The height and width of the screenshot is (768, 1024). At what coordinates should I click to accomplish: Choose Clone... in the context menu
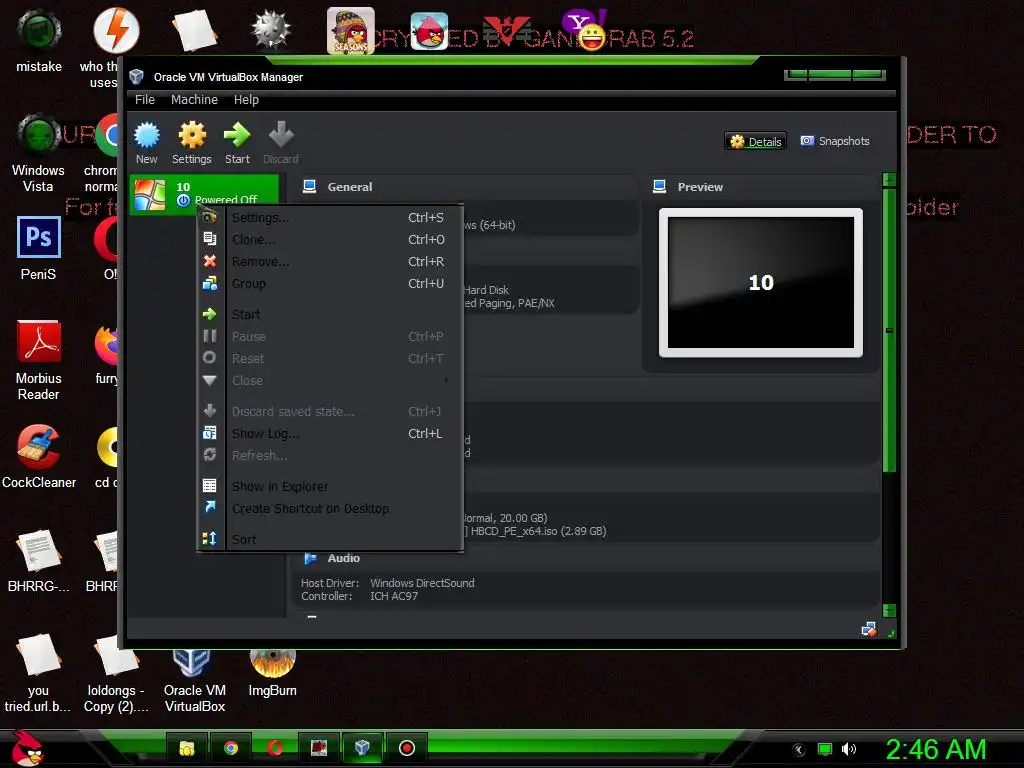330,240
